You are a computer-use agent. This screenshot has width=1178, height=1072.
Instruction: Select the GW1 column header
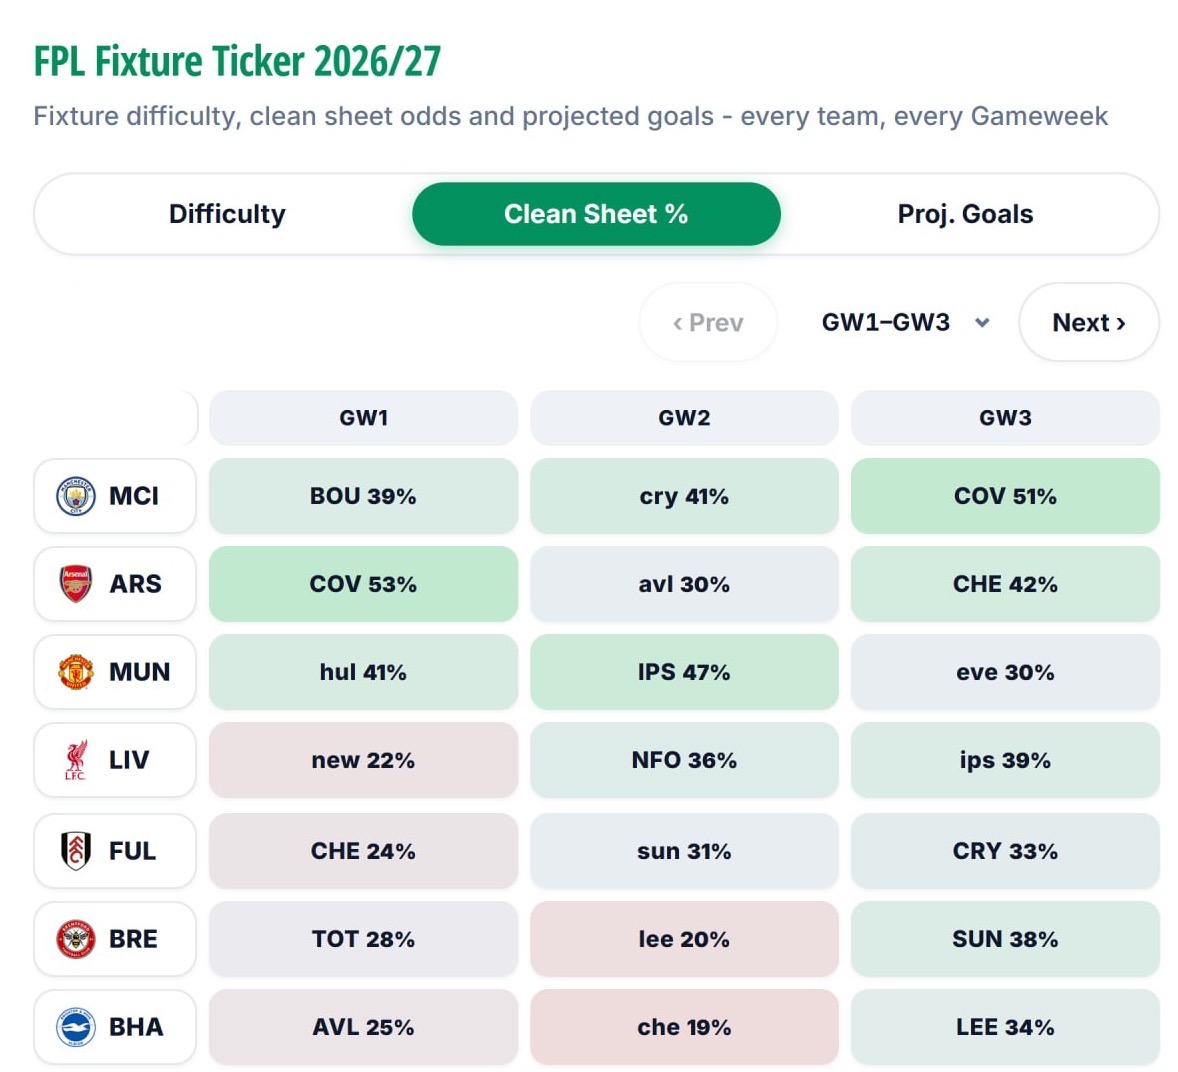(364, 418)
